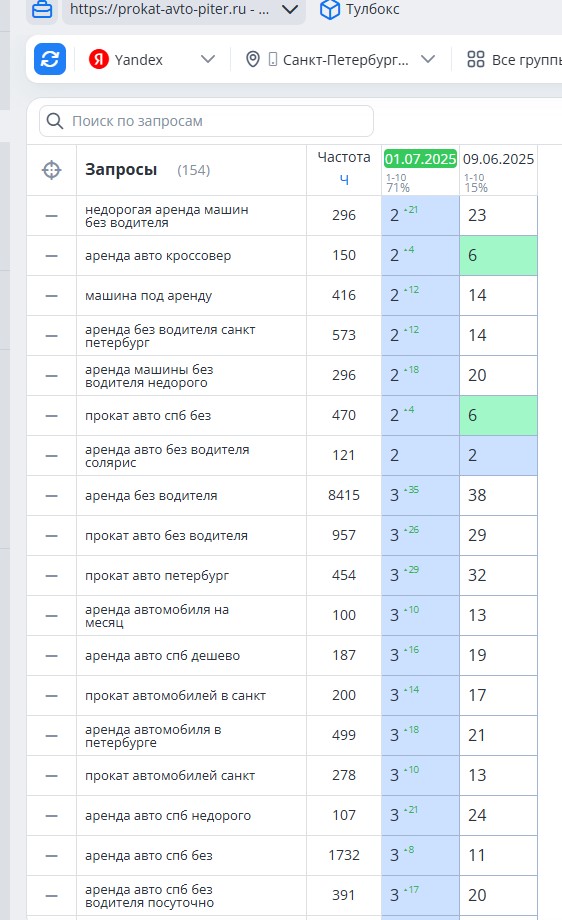Open the prokat-avto-piter.ru project dropdown

(x=290, y=9)
